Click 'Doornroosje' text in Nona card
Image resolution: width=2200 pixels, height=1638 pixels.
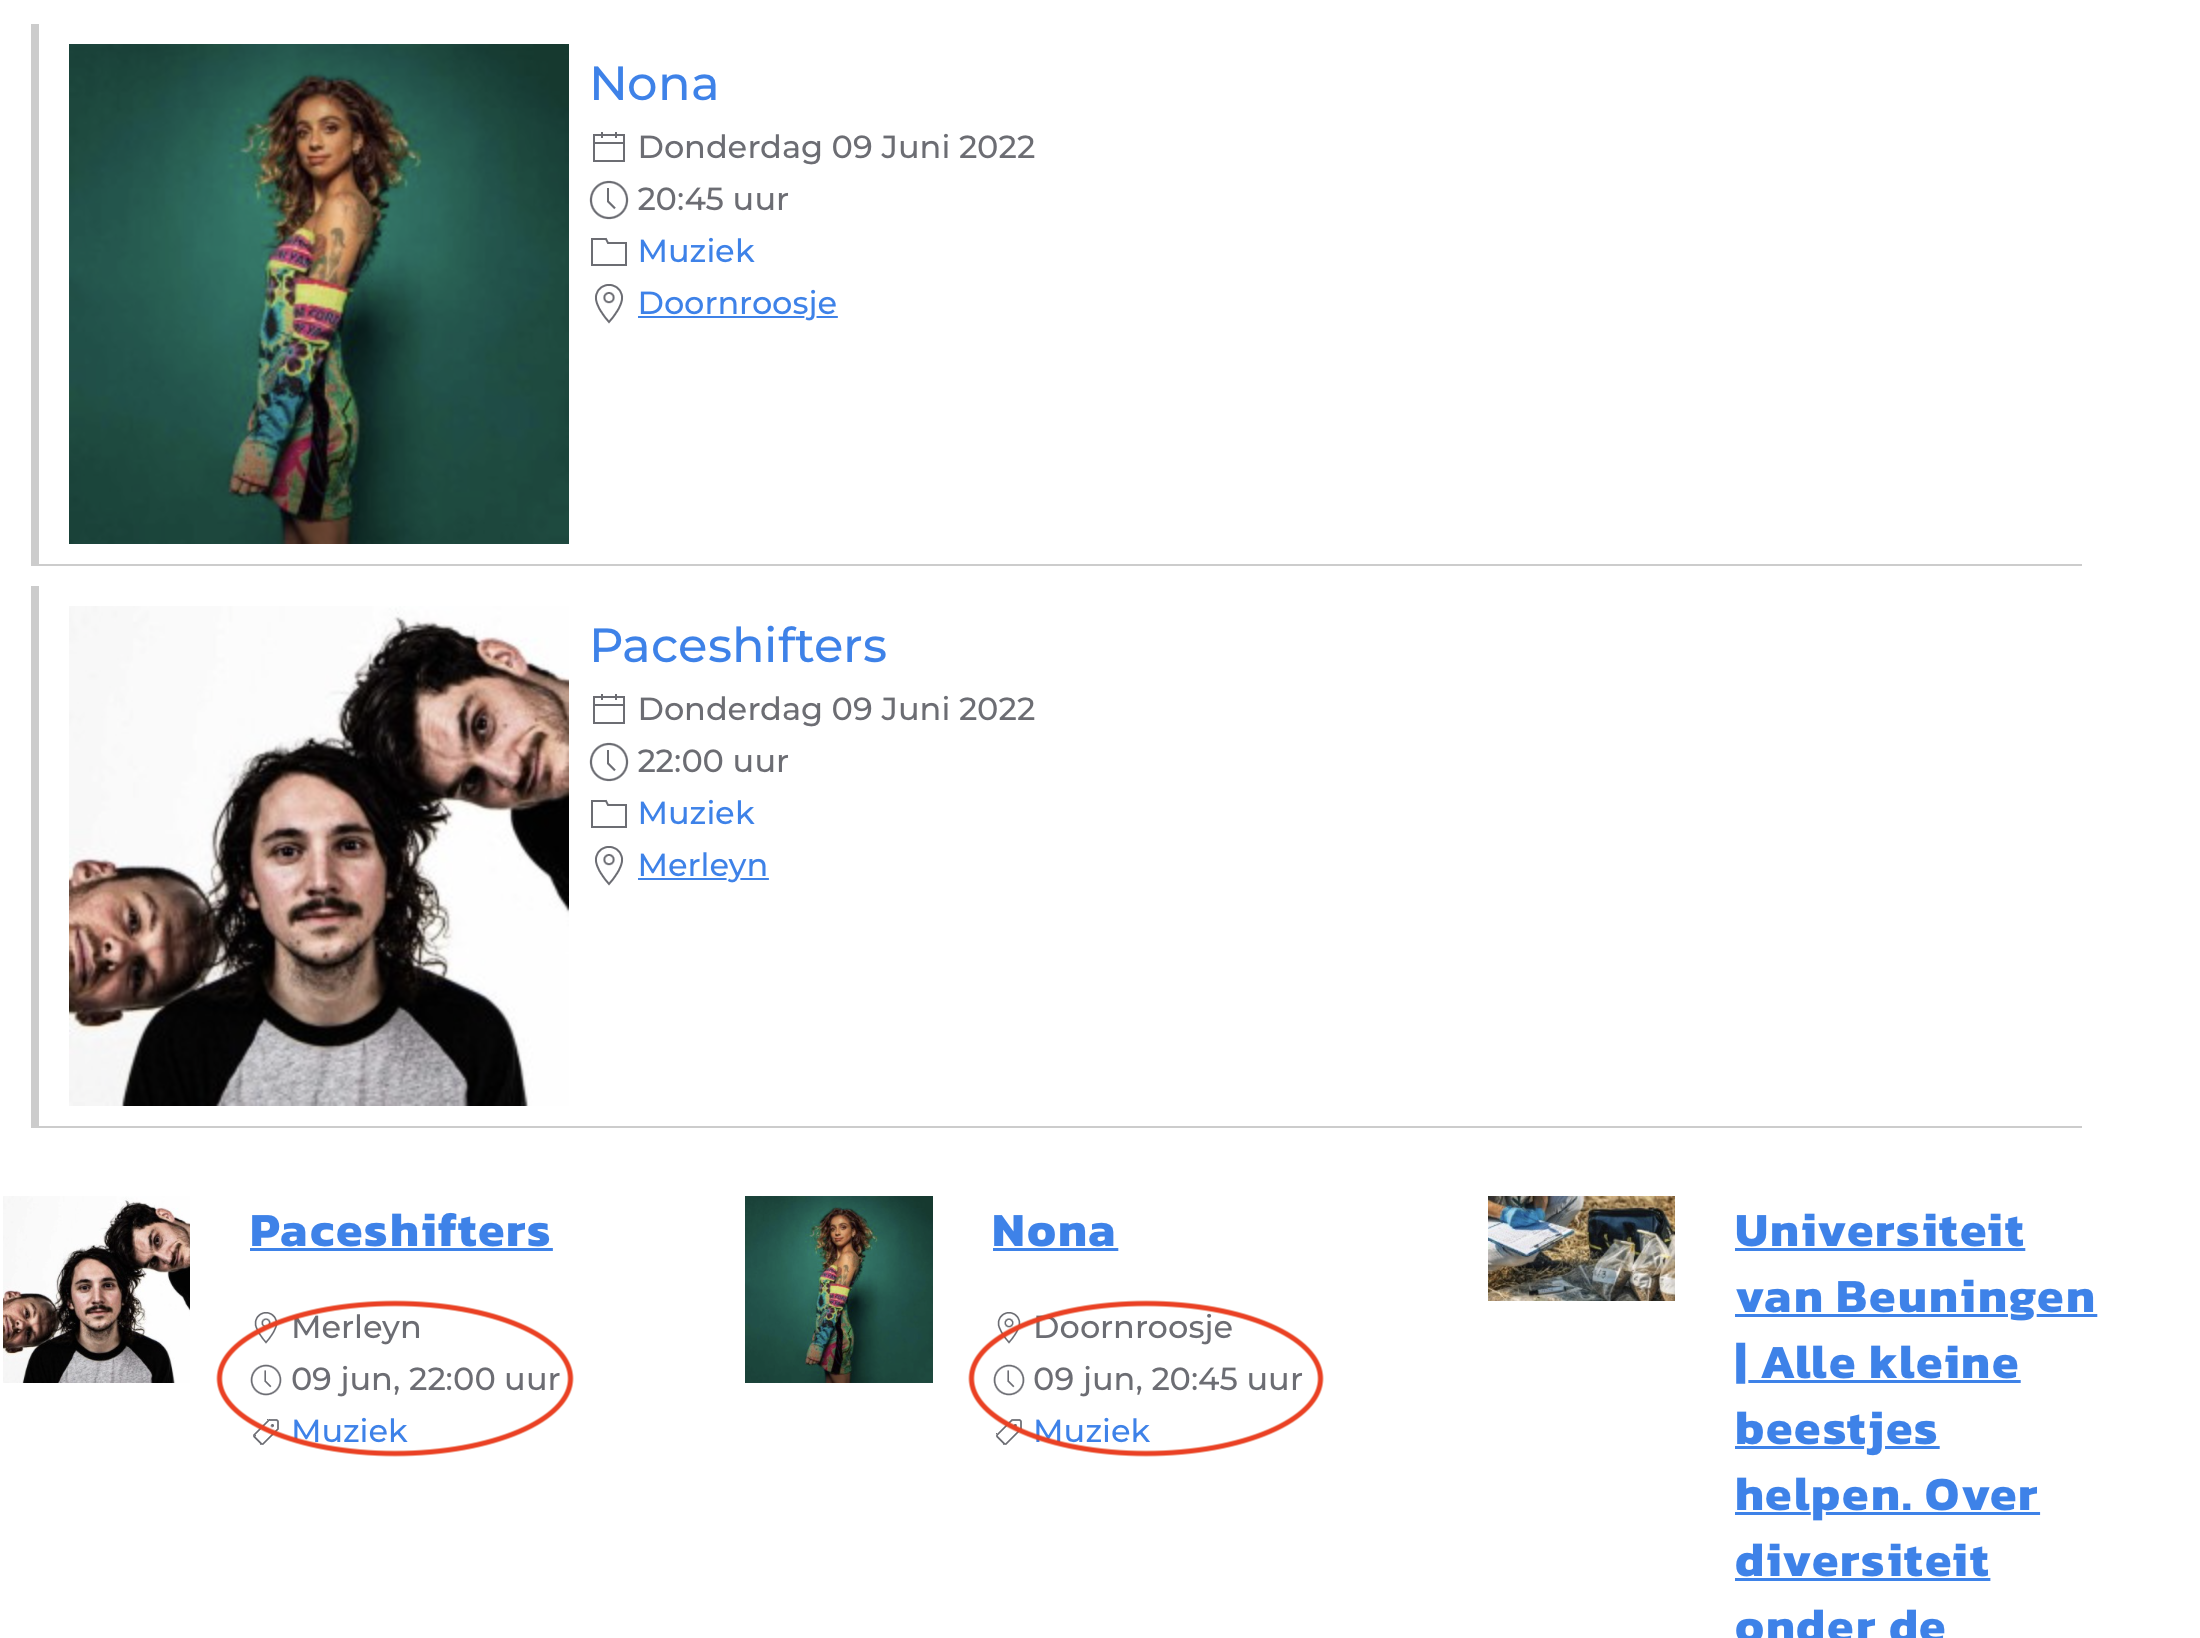1133,1327
